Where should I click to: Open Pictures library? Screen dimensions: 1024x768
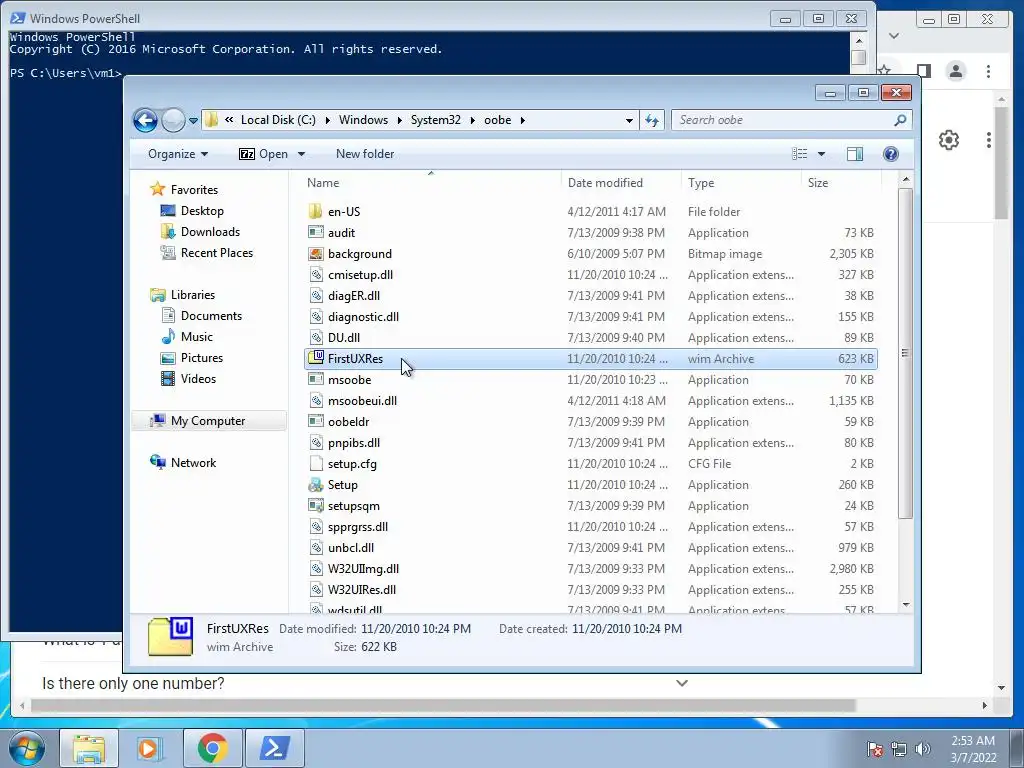click(202, 358)
